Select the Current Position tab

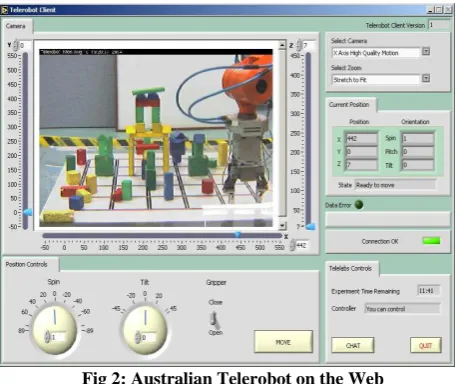click(349, 105)
